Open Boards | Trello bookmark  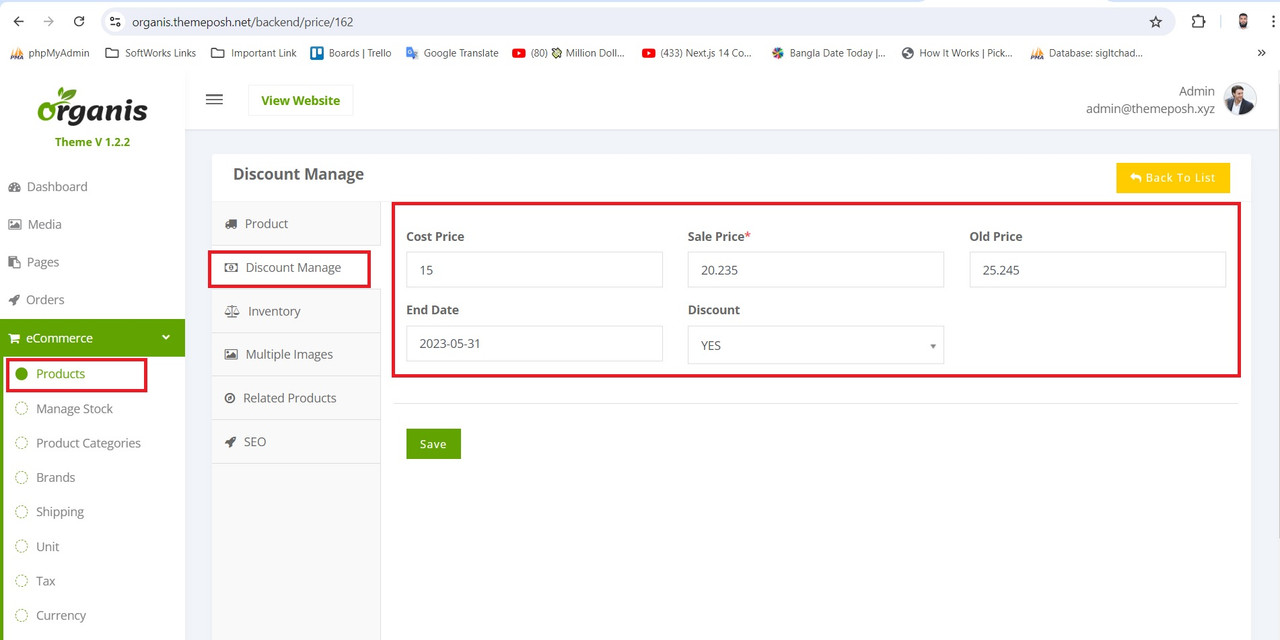351,53
